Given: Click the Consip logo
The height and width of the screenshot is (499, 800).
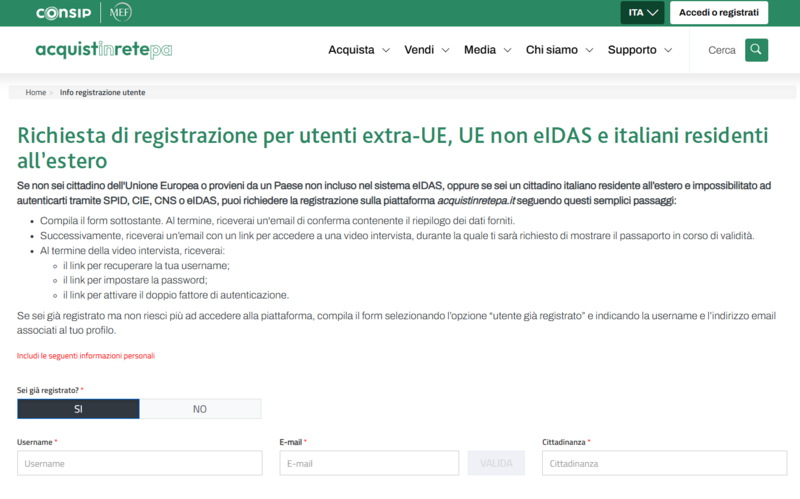Looking at the screenshot, I should 63,13.
